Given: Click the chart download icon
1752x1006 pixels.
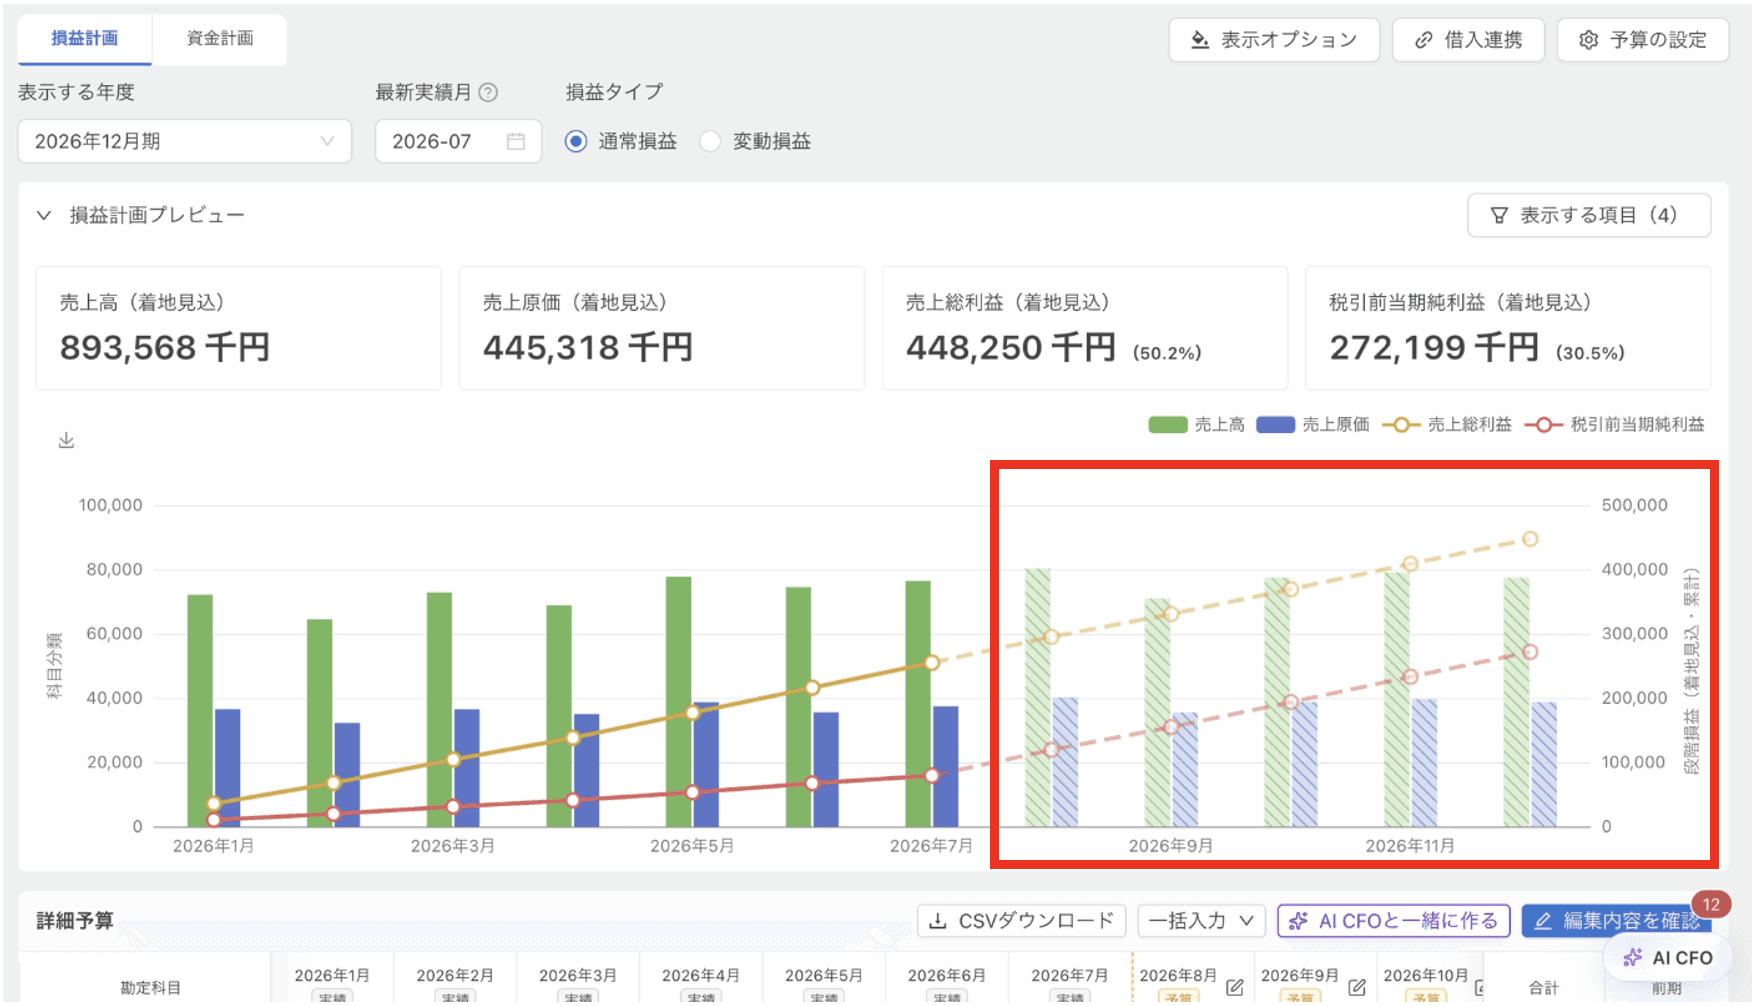Looking at the screenshot, I should 66,440.
